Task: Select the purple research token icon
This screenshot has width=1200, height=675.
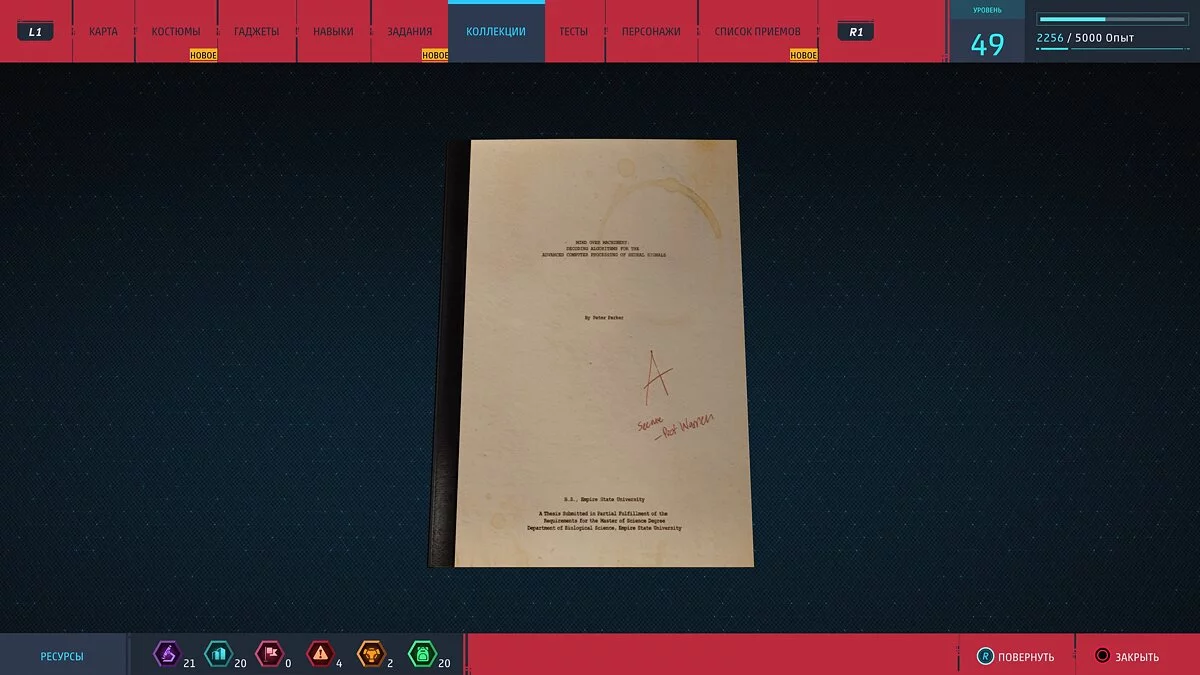Action: (x=167, y=655)
